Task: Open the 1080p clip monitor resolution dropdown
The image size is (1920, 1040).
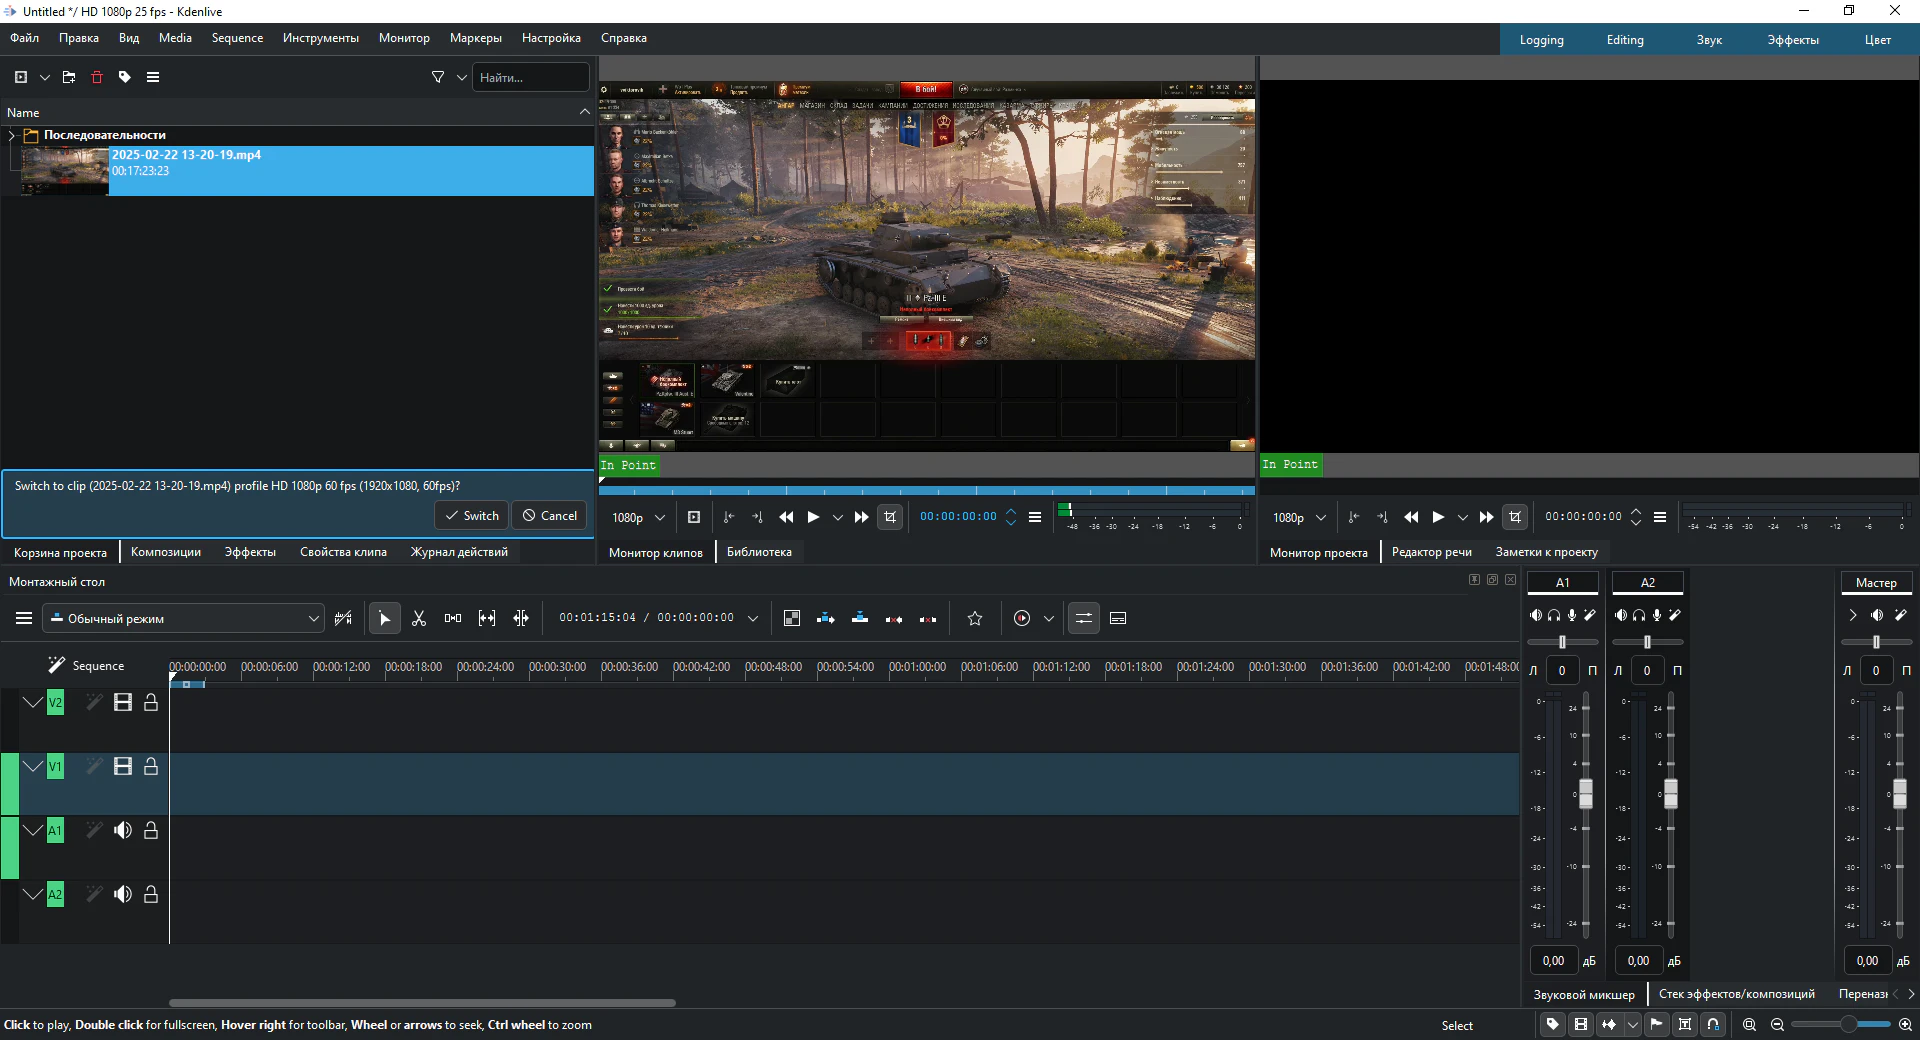Action: [x=638, y=518]
